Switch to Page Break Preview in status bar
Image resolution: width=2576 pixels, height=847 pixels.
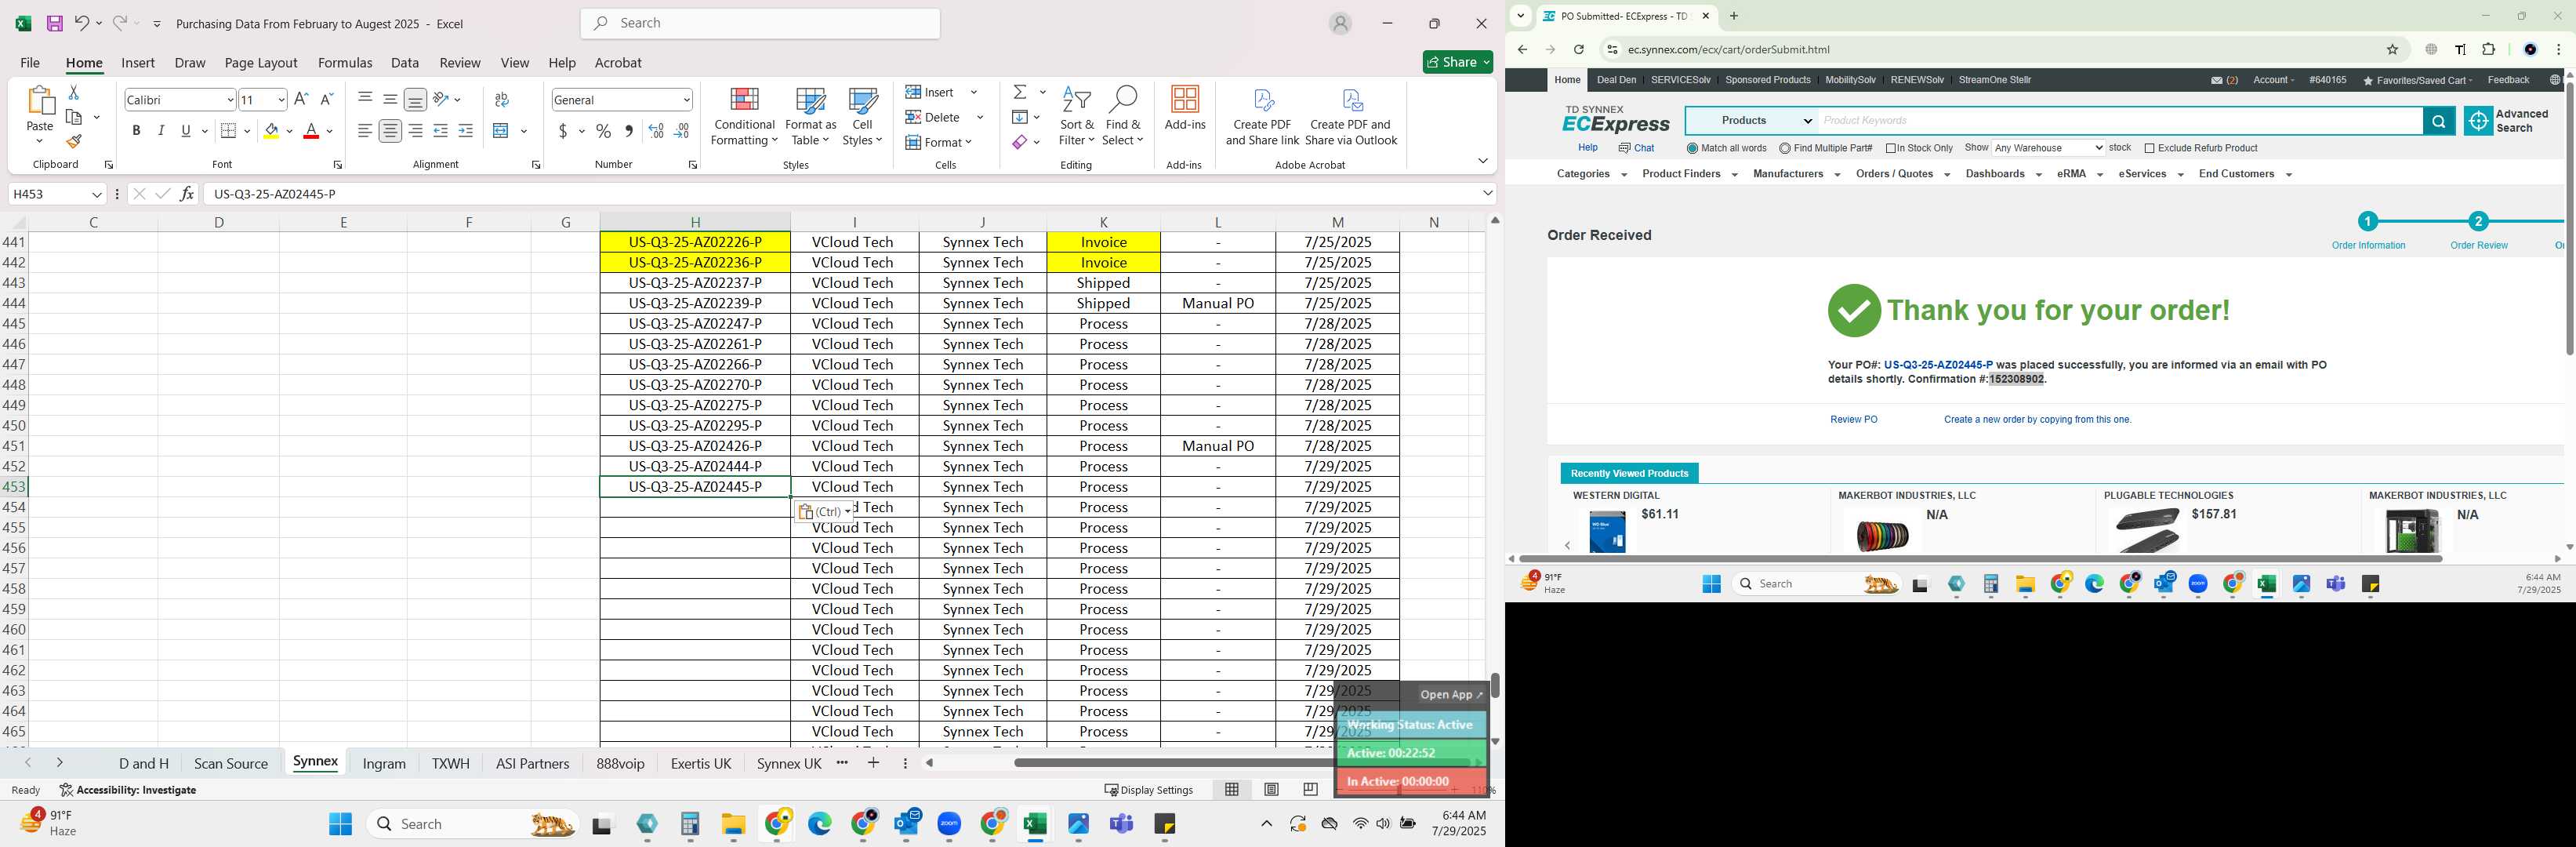tap(1310, 790)
